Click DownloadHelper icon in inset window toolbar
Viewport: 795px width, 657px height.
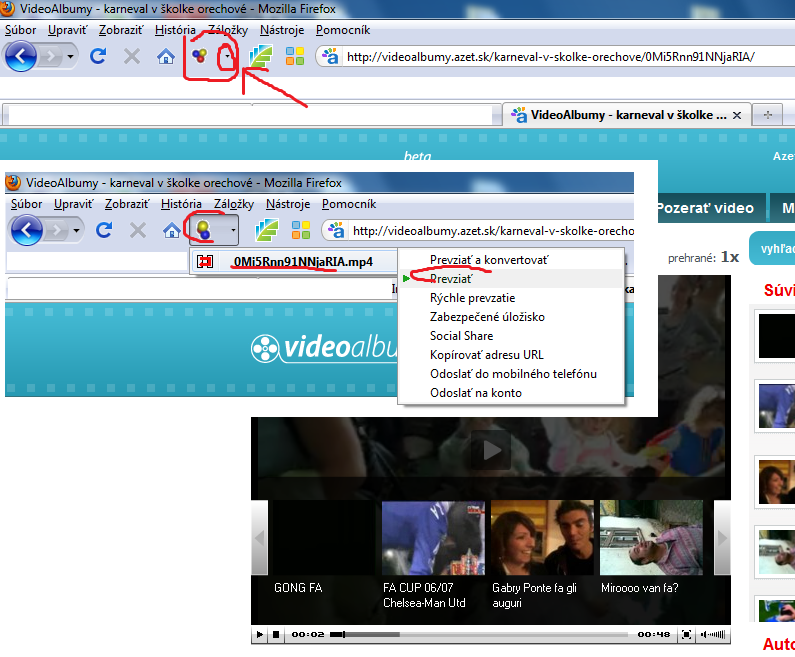tap(204, 230)
